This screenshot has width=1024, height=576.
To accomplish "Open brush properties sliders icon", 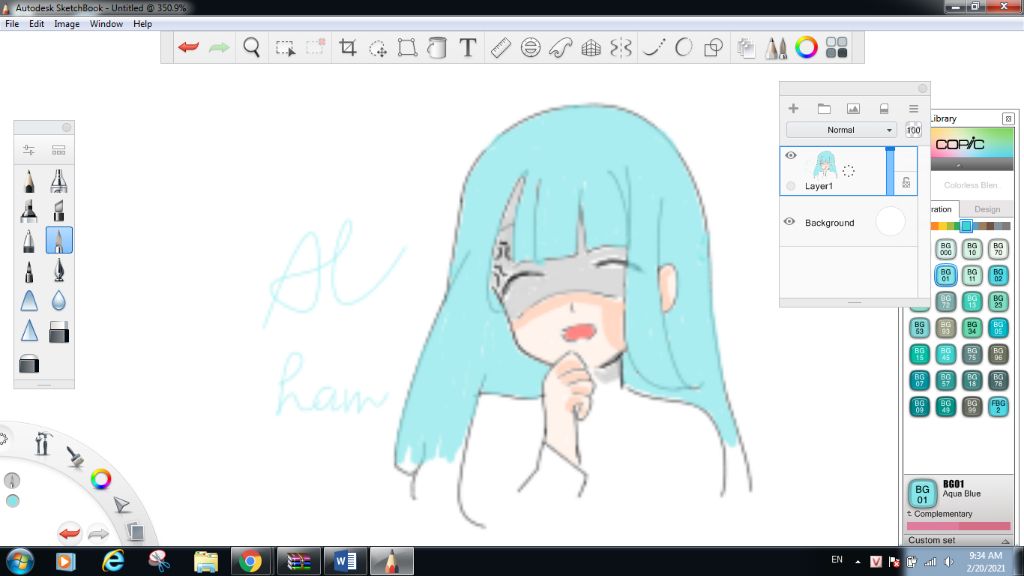I will click(x=29, y=150).
